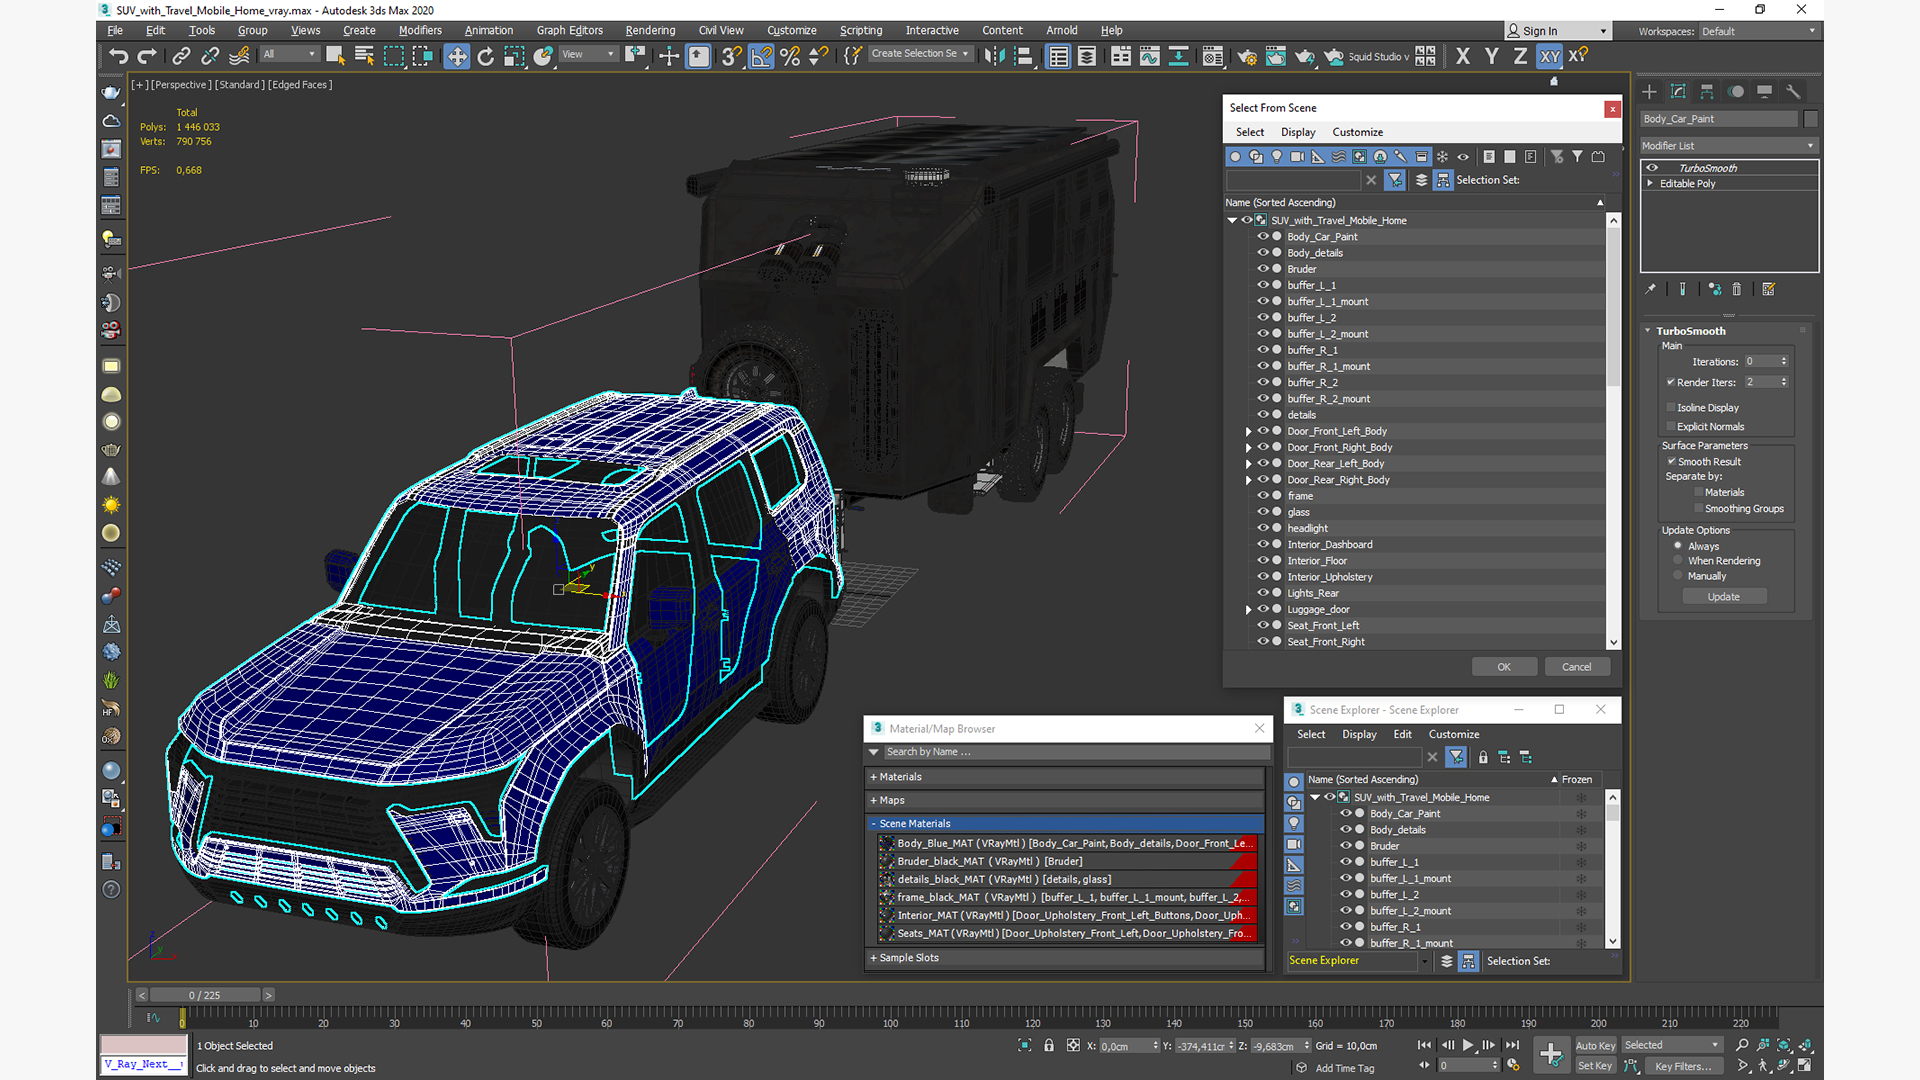Open the Render Setup teapot icon
Screen dimensions: 1920x1080
point(1247,56)
